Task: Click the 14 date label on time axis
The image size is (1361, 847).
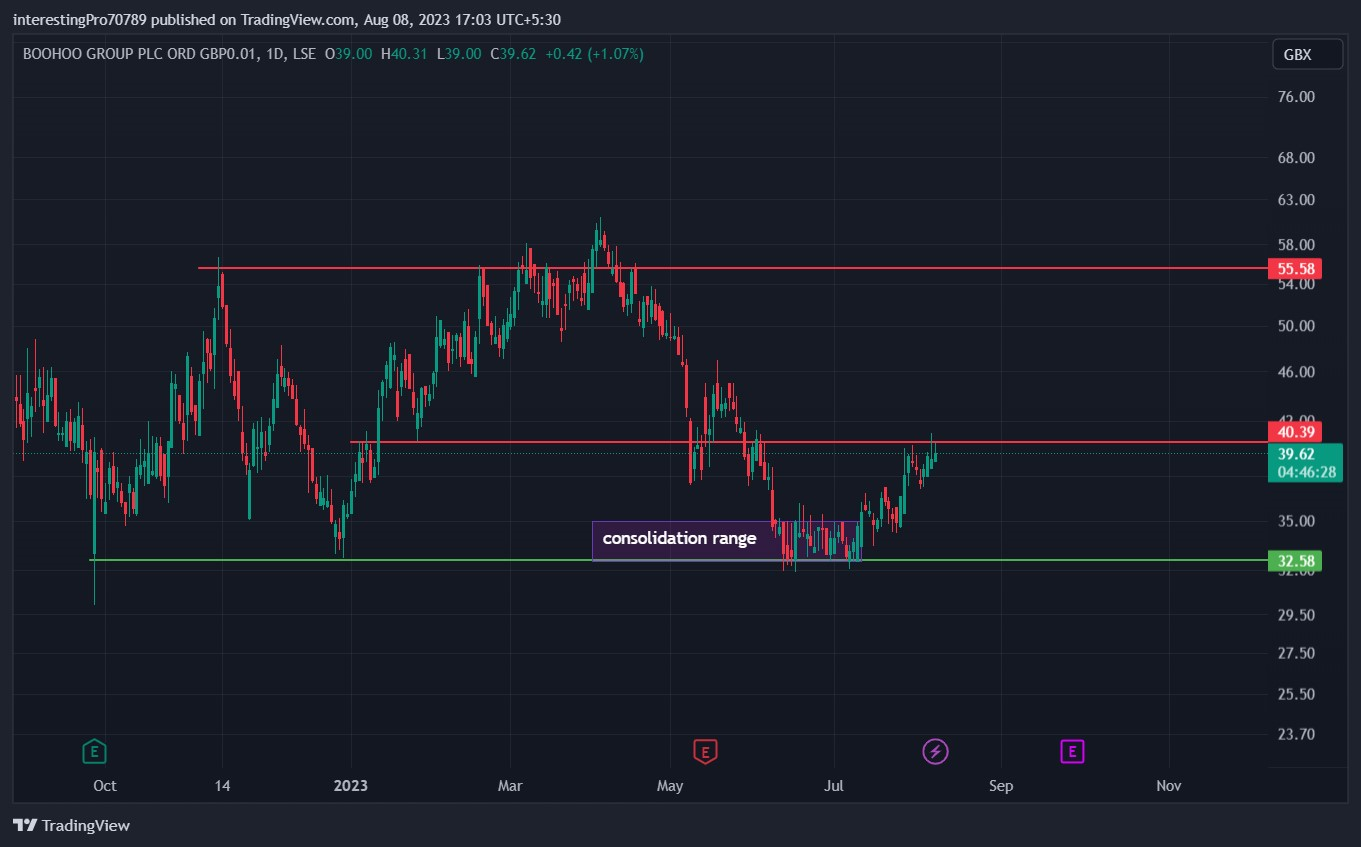Action: [x=222, y=786]
